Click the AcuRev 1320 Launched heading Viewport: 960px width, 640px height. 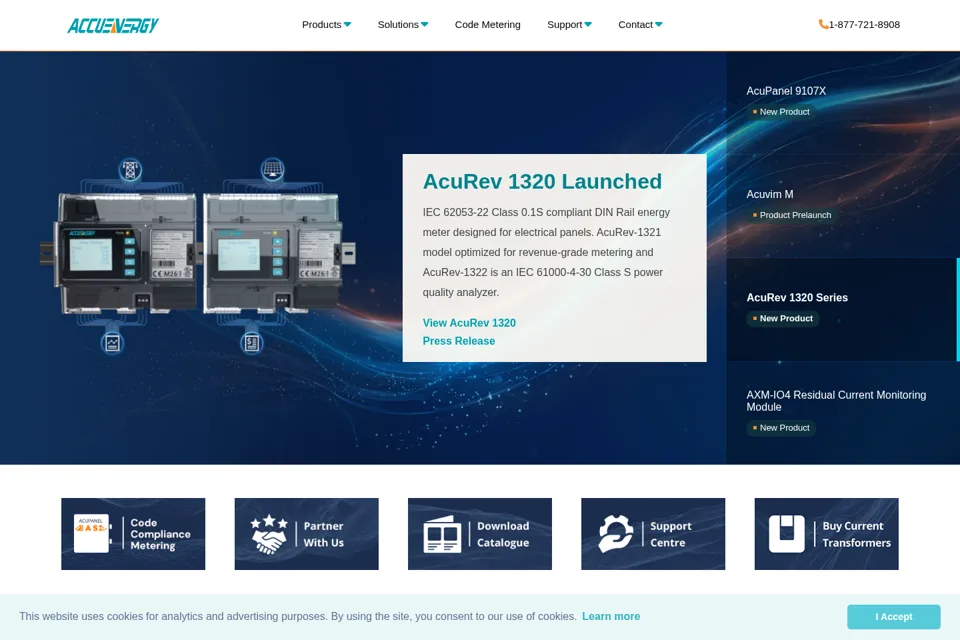(542, 181)
